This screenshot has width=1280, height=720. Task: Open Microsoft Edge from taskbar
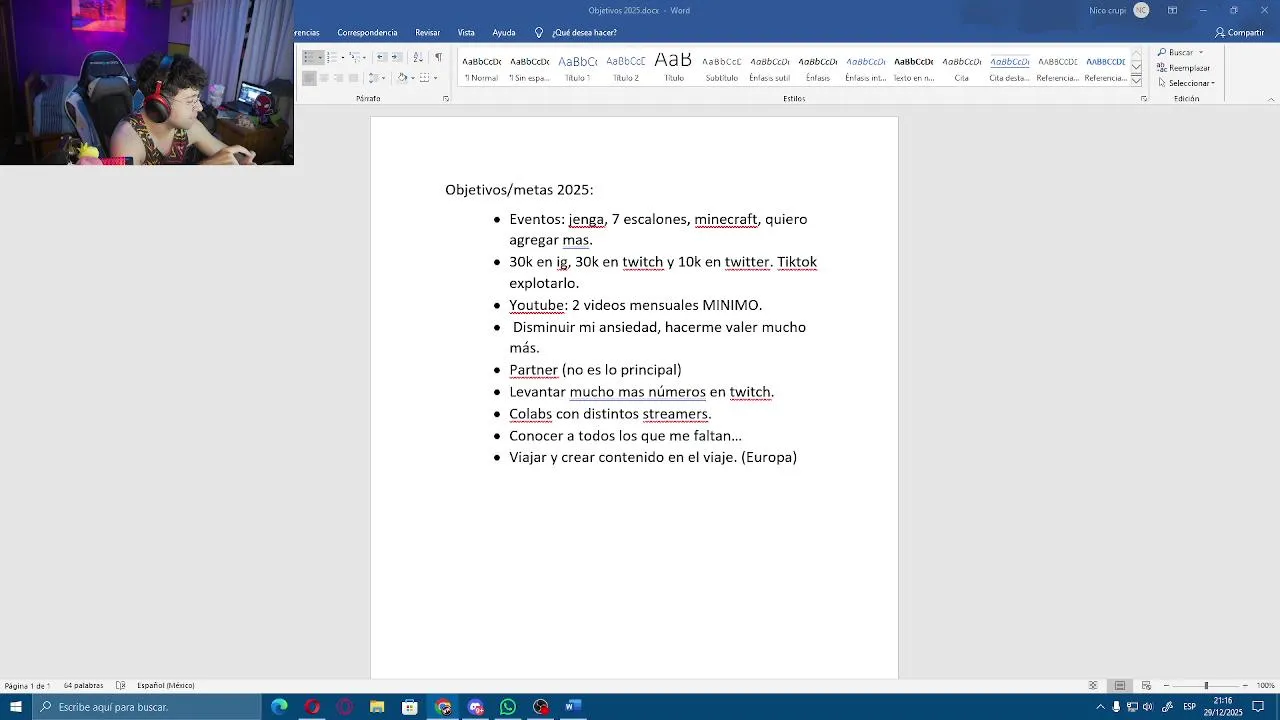click(279, 707)
